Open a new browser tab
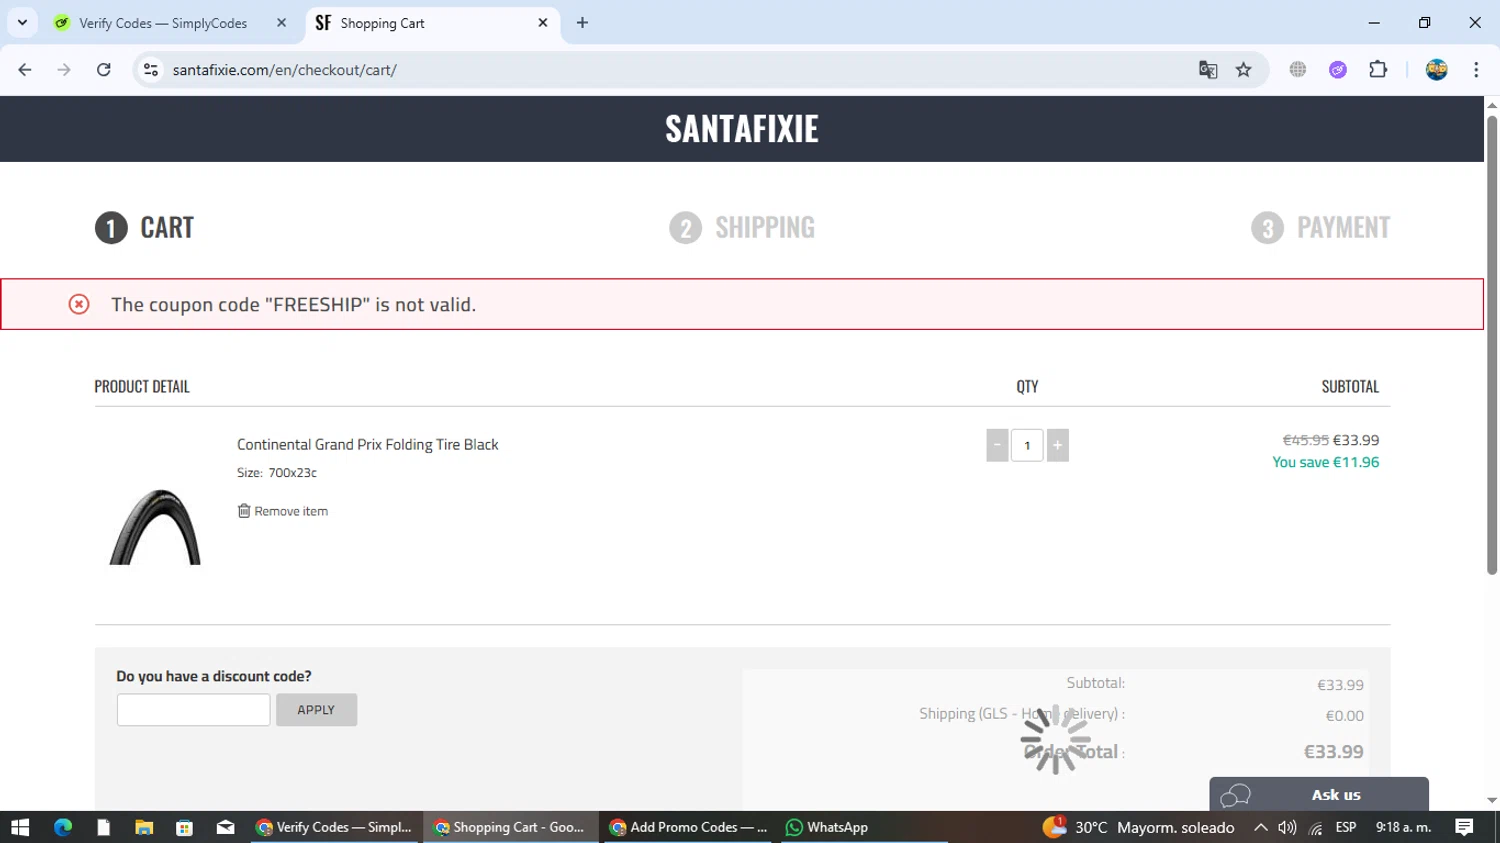The image size is (1500, 843). (582, 23)
